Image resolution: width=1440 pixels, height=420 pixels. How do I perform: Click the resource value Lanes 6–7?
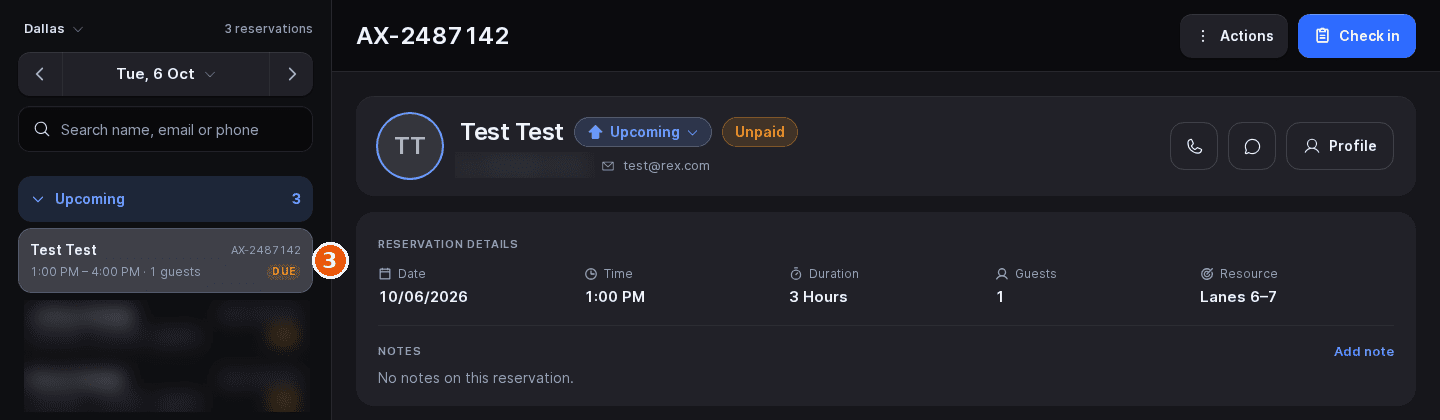click(x=1238, y=297)
